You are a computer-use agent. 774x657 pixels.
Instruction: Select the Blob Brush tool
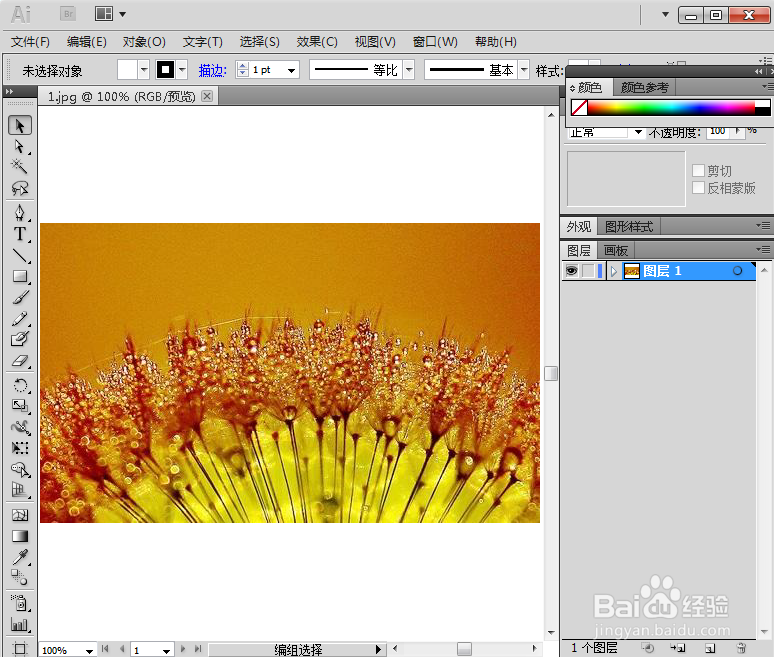point(20,339)
